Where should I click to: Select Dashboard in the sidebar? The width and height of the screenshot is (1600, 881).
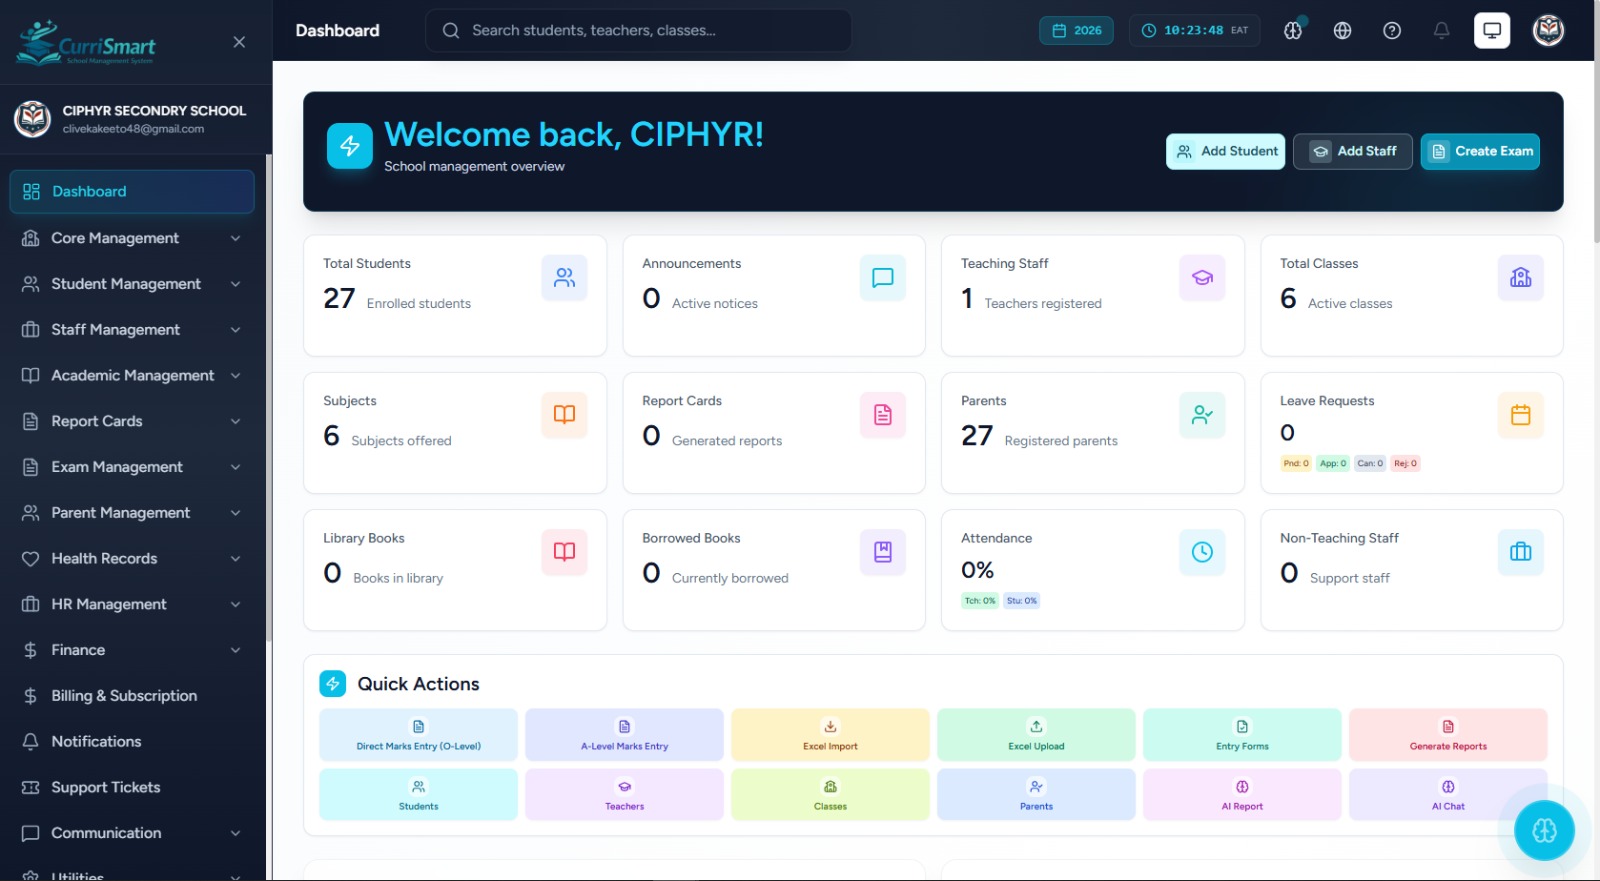click(x=132, y=192)
